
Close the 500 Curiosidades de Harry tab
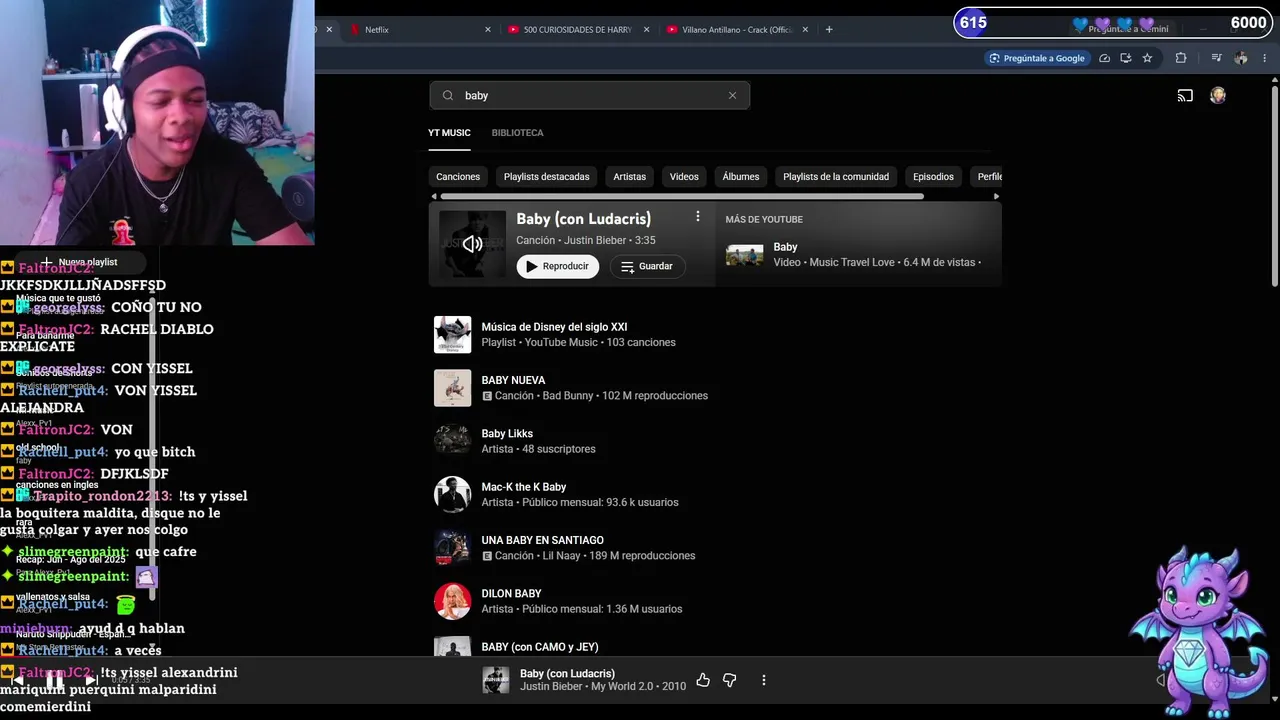tap(646, 30)
